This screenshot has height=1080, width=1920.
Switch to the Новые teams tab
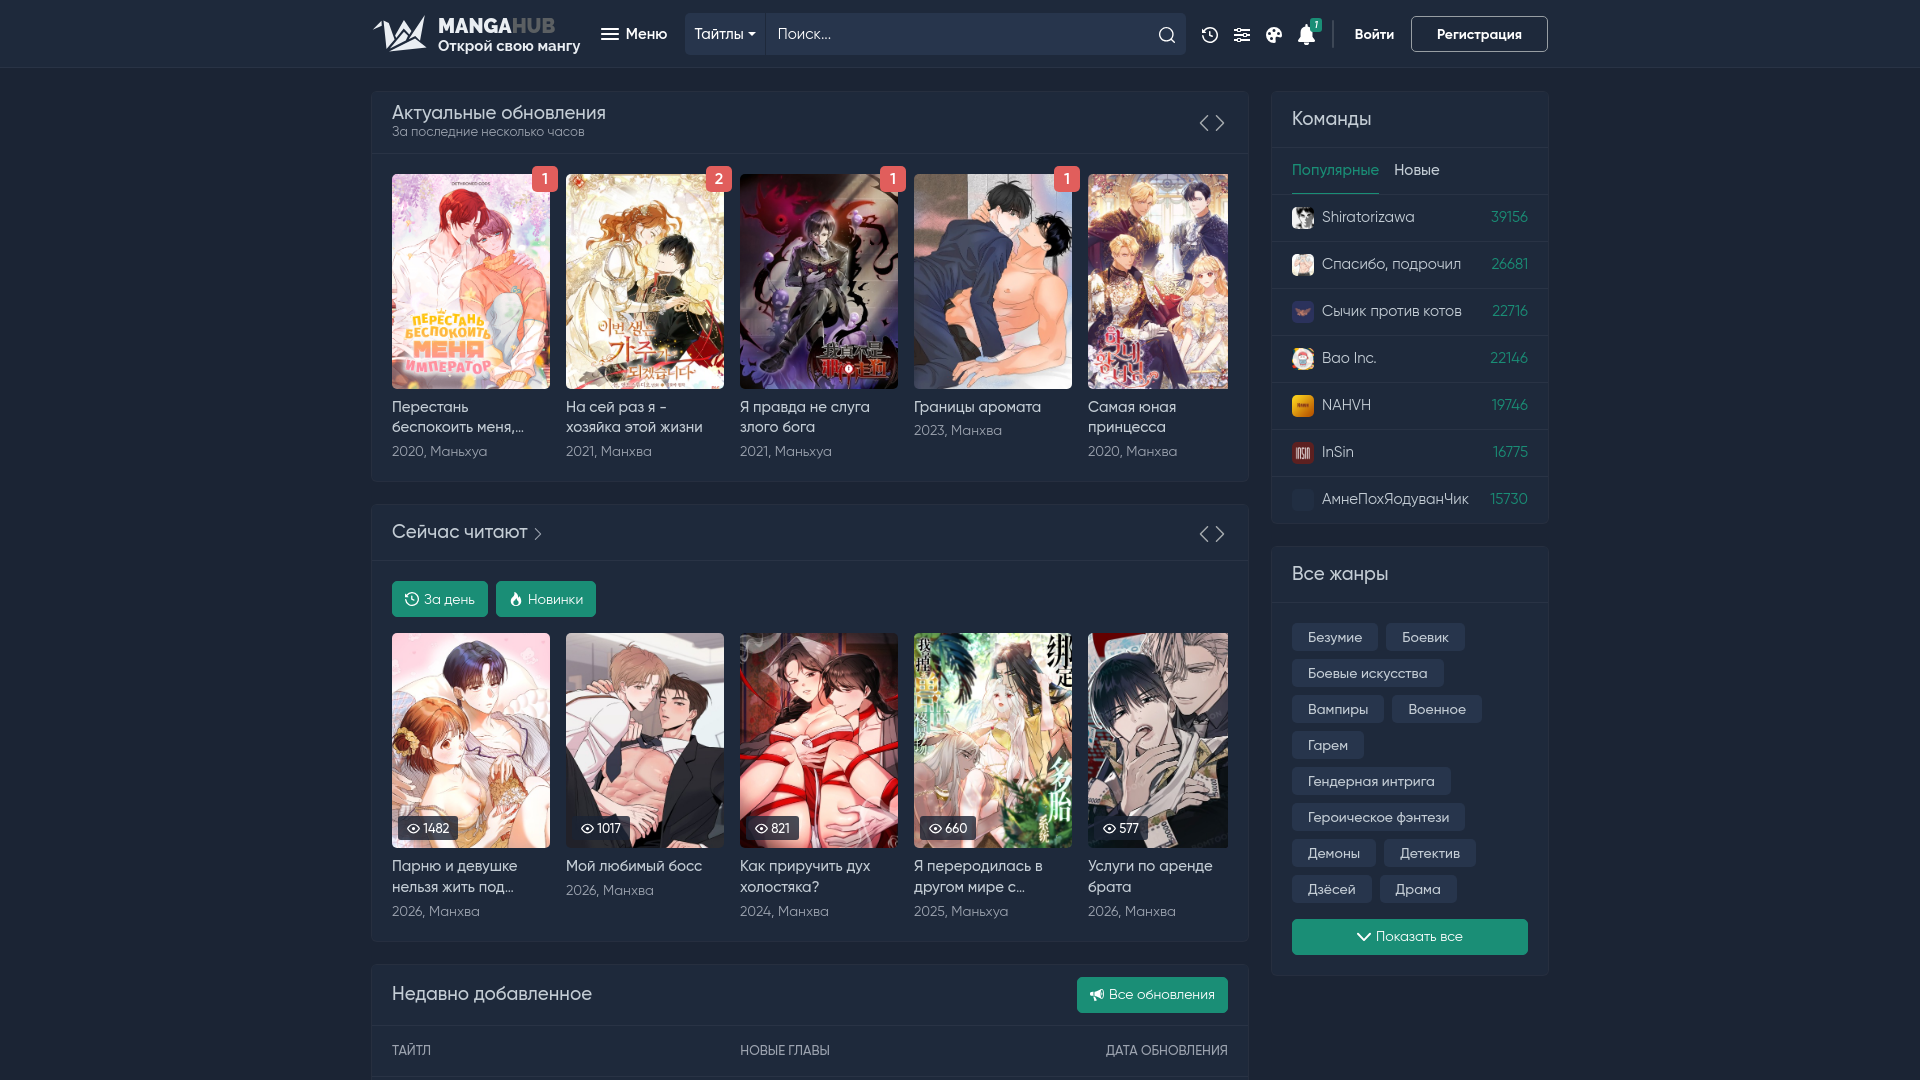[x=1417, y=170]
